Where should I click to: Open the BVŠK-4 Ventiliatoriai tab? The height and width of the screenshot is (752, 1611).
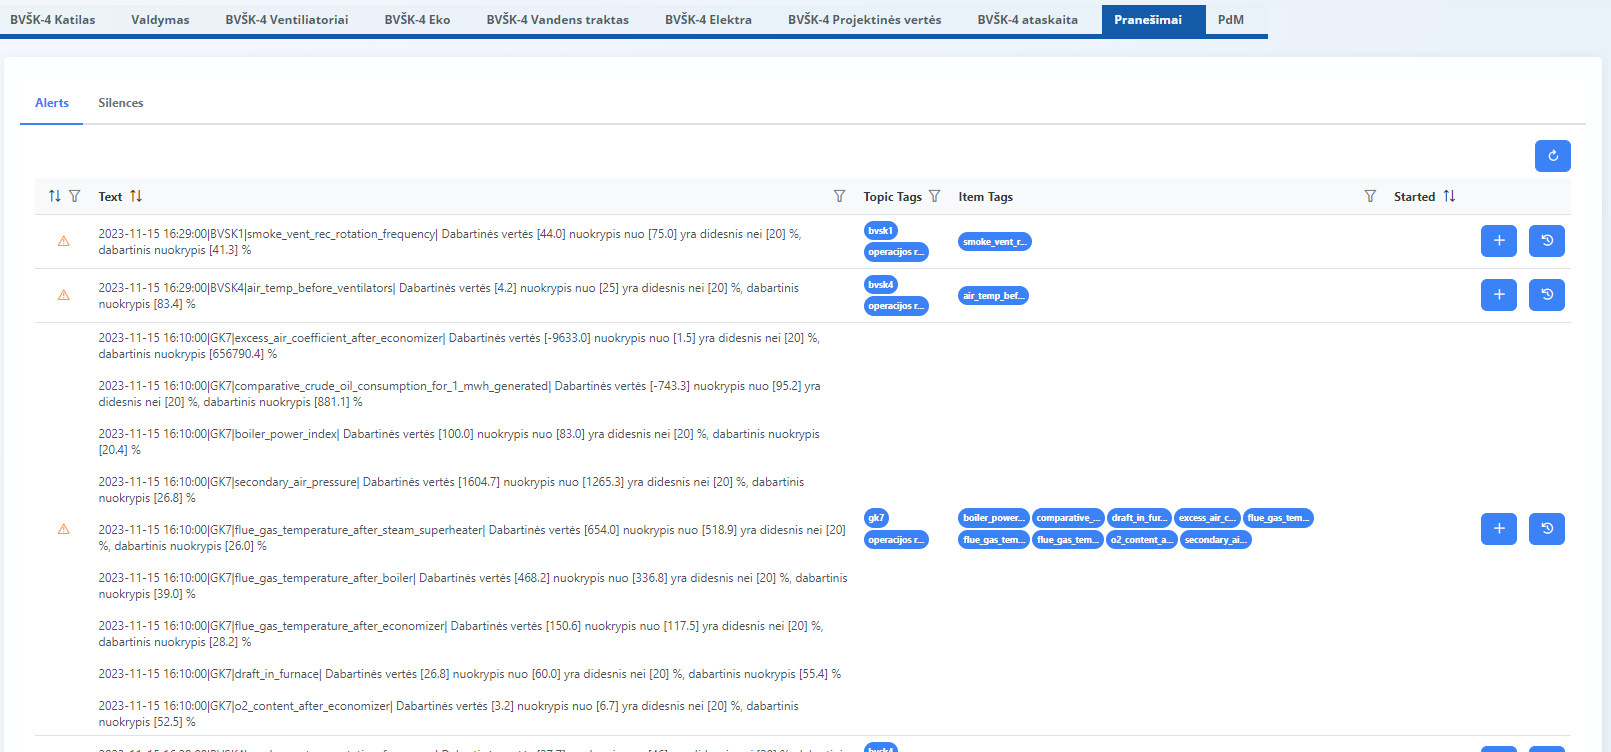(x=287, y=19)
